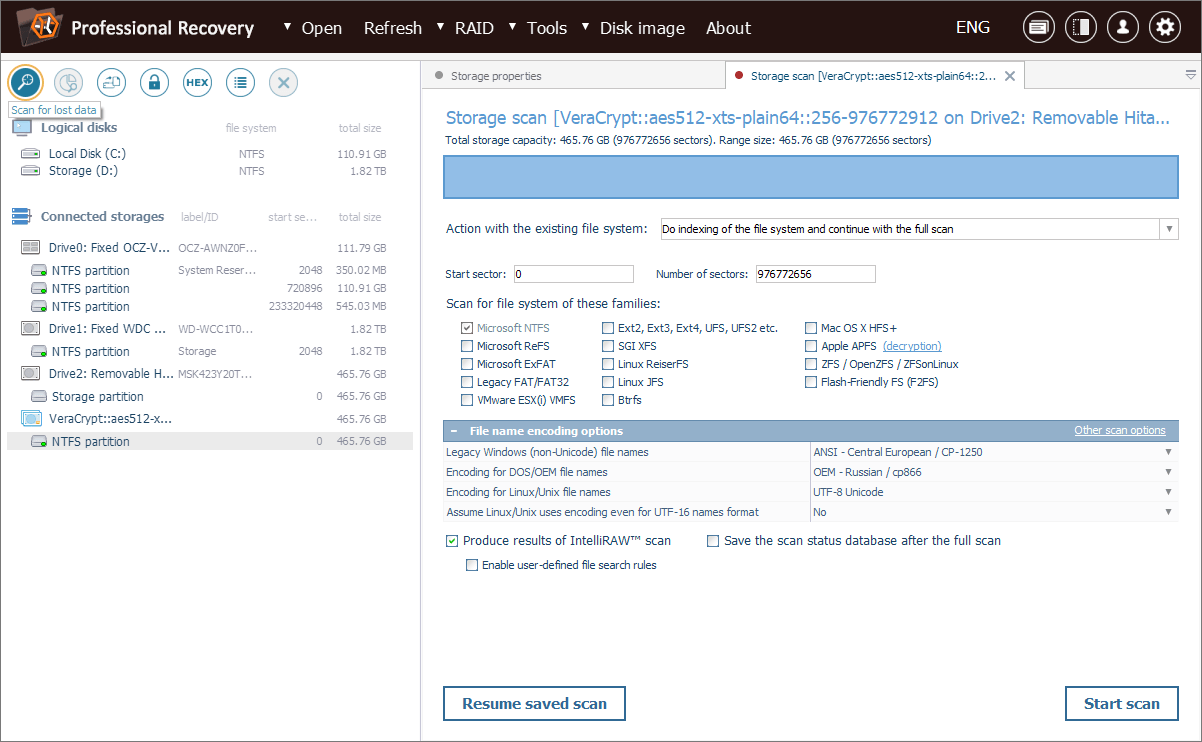
Task: Open the existing file system action dropdown
Action: [x=919, y=229]
